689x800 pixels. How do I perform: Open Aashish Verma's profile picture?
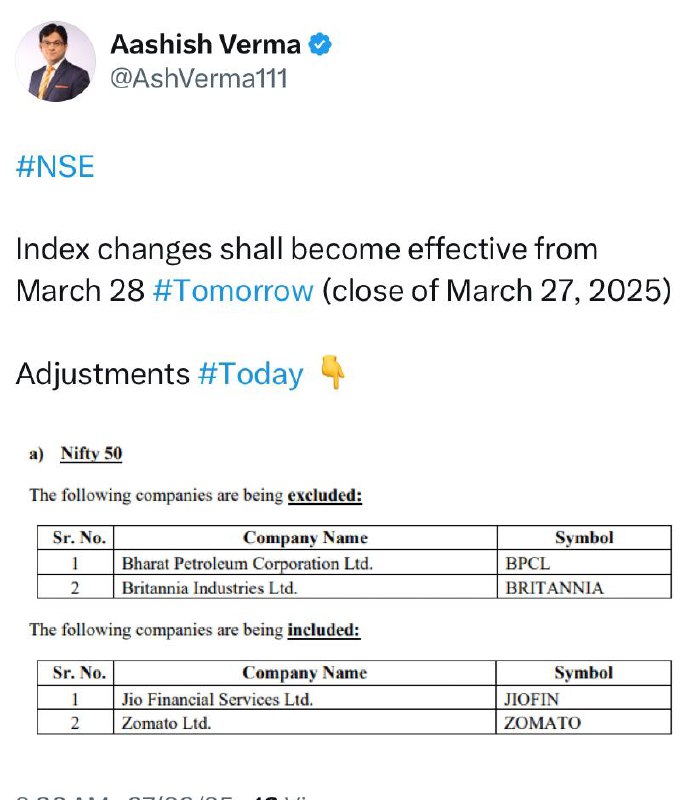point(55,62)
